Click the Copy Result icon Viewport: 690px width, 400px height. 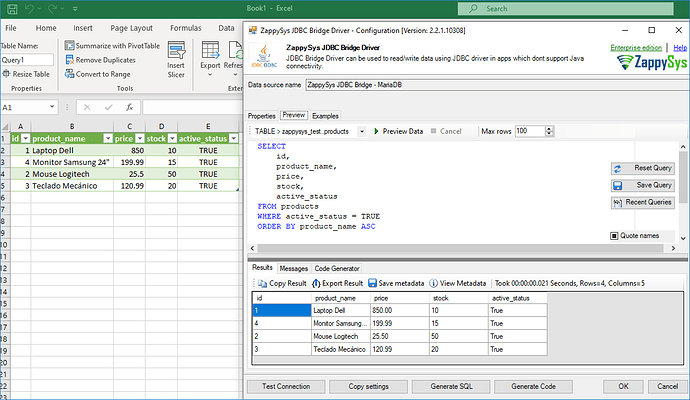262,283
